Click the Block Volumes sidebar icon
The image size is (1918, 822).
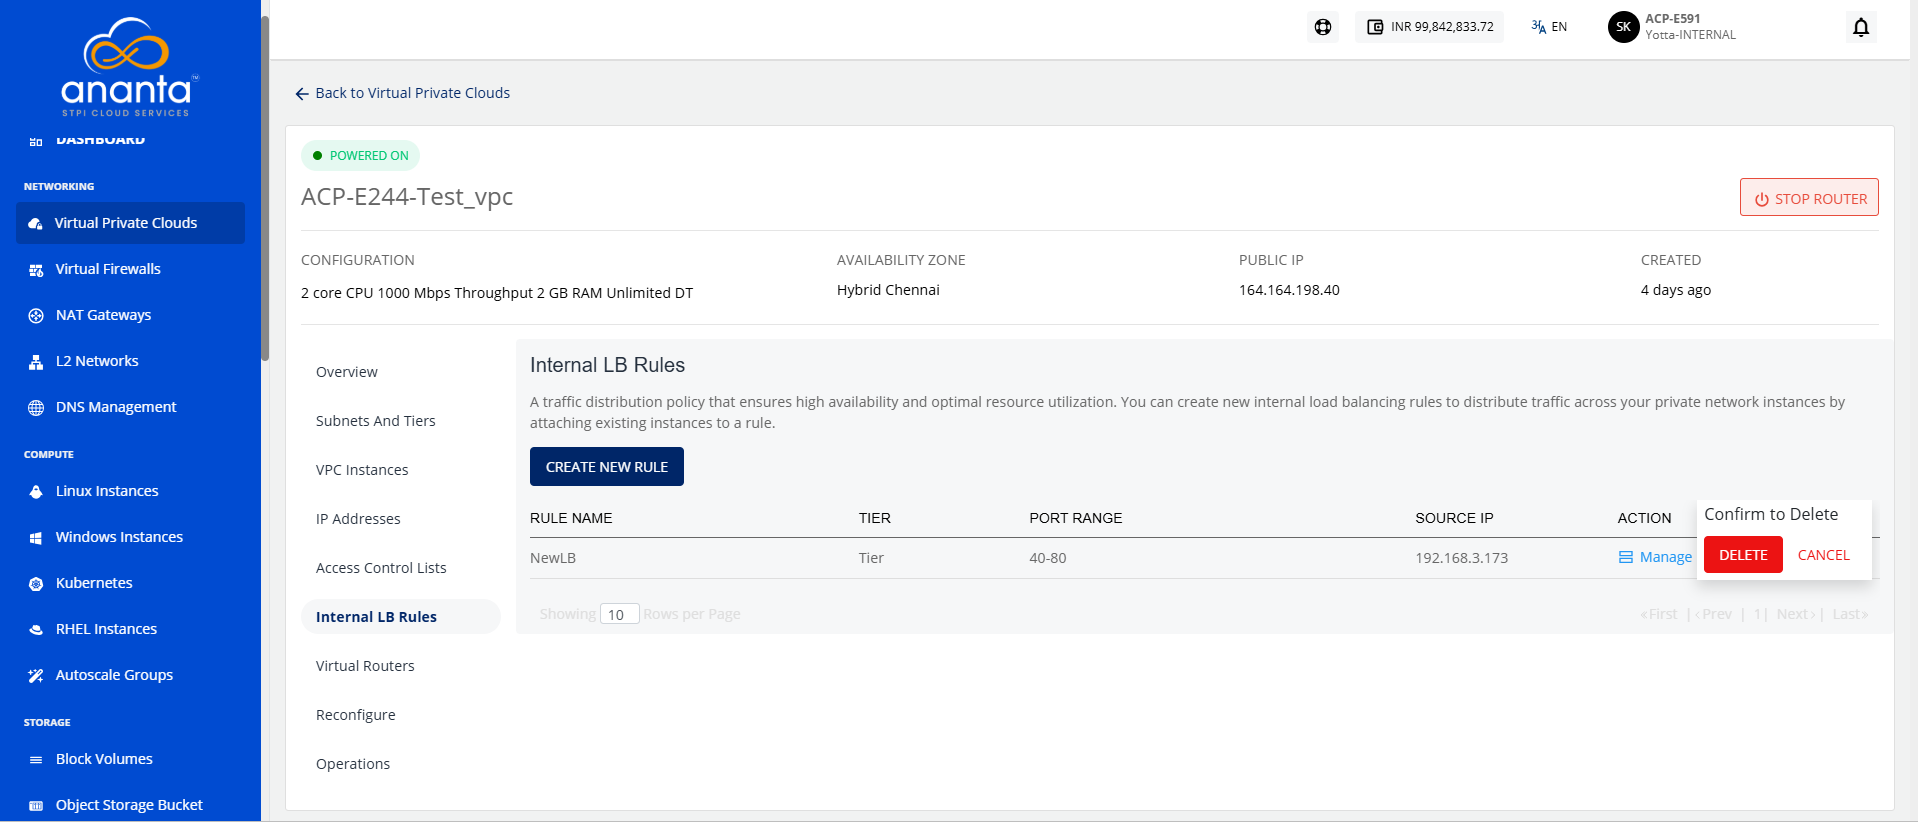(x=36, y=760)
